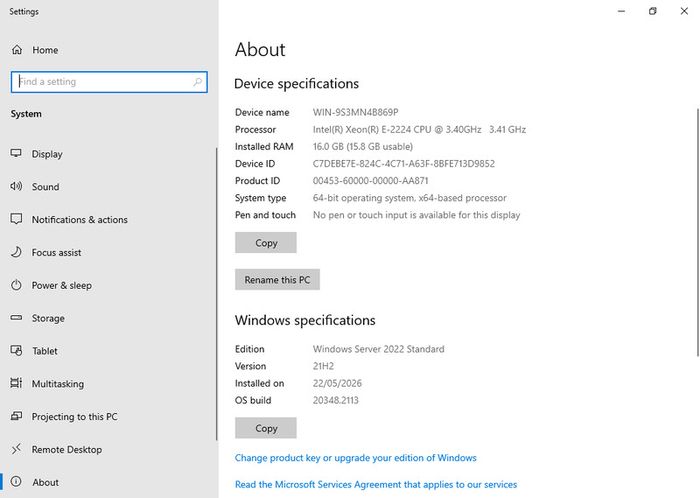The image size is (700, 498).
Task: Read the Microsoft Services Agreement link
Action: [x=376, y=485]
